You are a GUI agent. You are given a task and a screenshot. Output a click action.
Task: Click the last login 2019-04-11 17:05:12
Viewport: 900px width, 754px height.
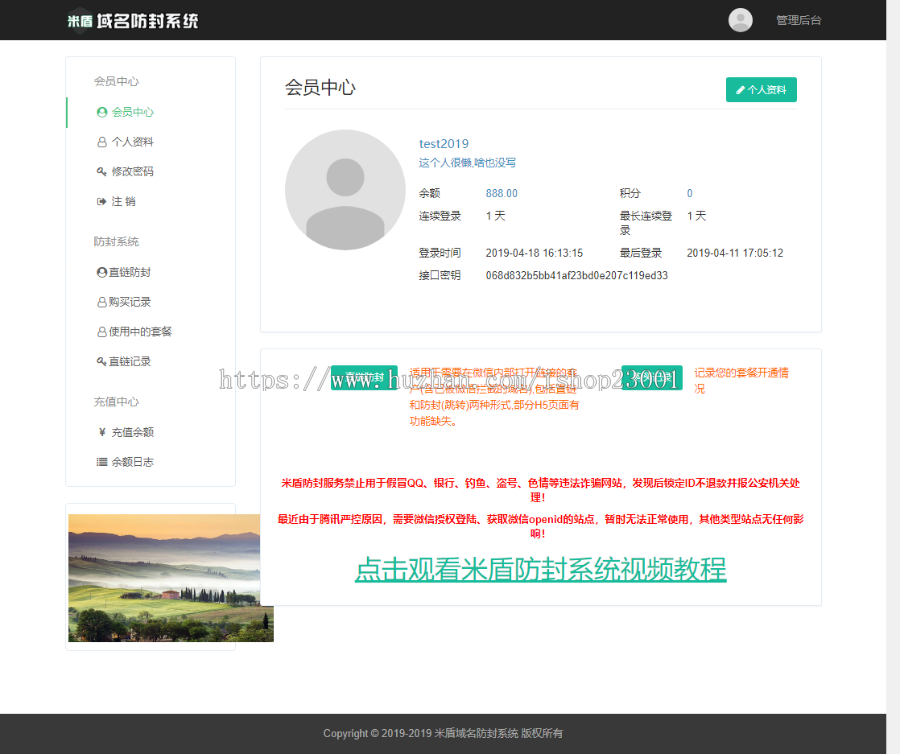coord(735,253)
